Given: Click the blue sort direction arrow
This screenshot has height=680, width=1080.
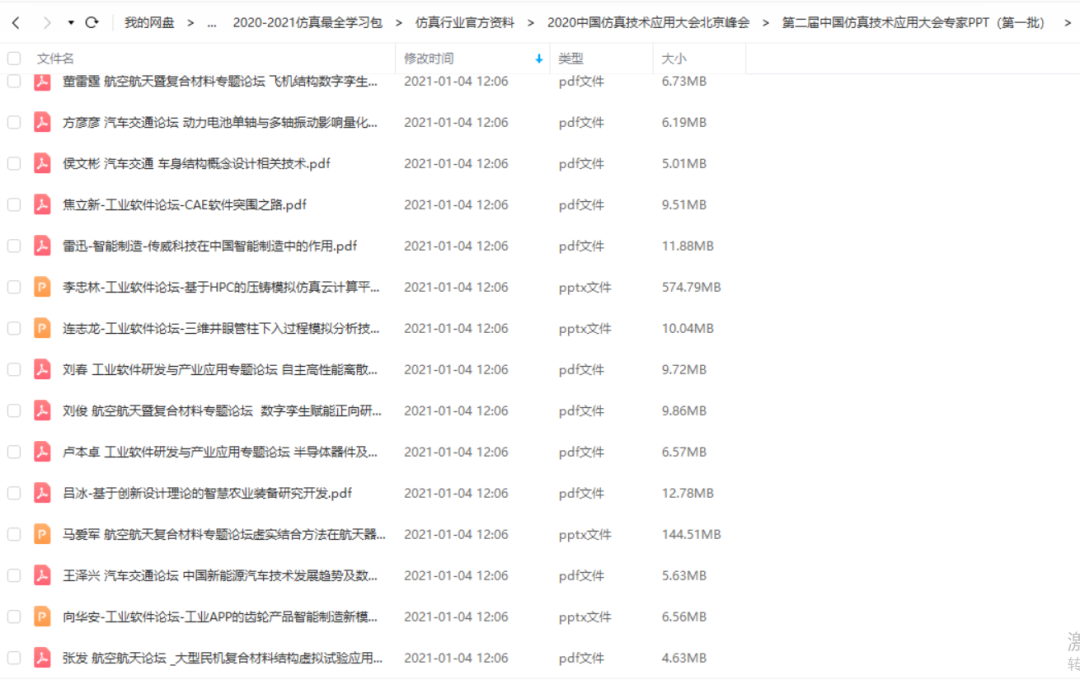Looking at the screenshot, I should [x=539, y=59].
